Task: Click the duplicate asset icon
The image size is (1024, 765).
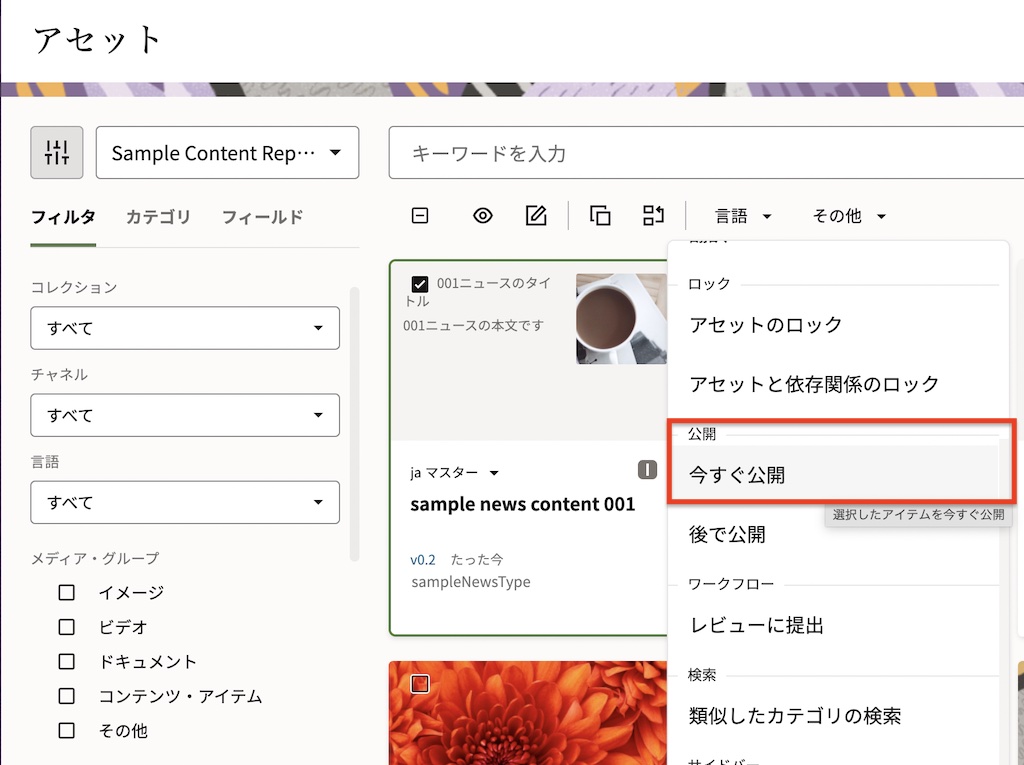Action: (600, 215)
